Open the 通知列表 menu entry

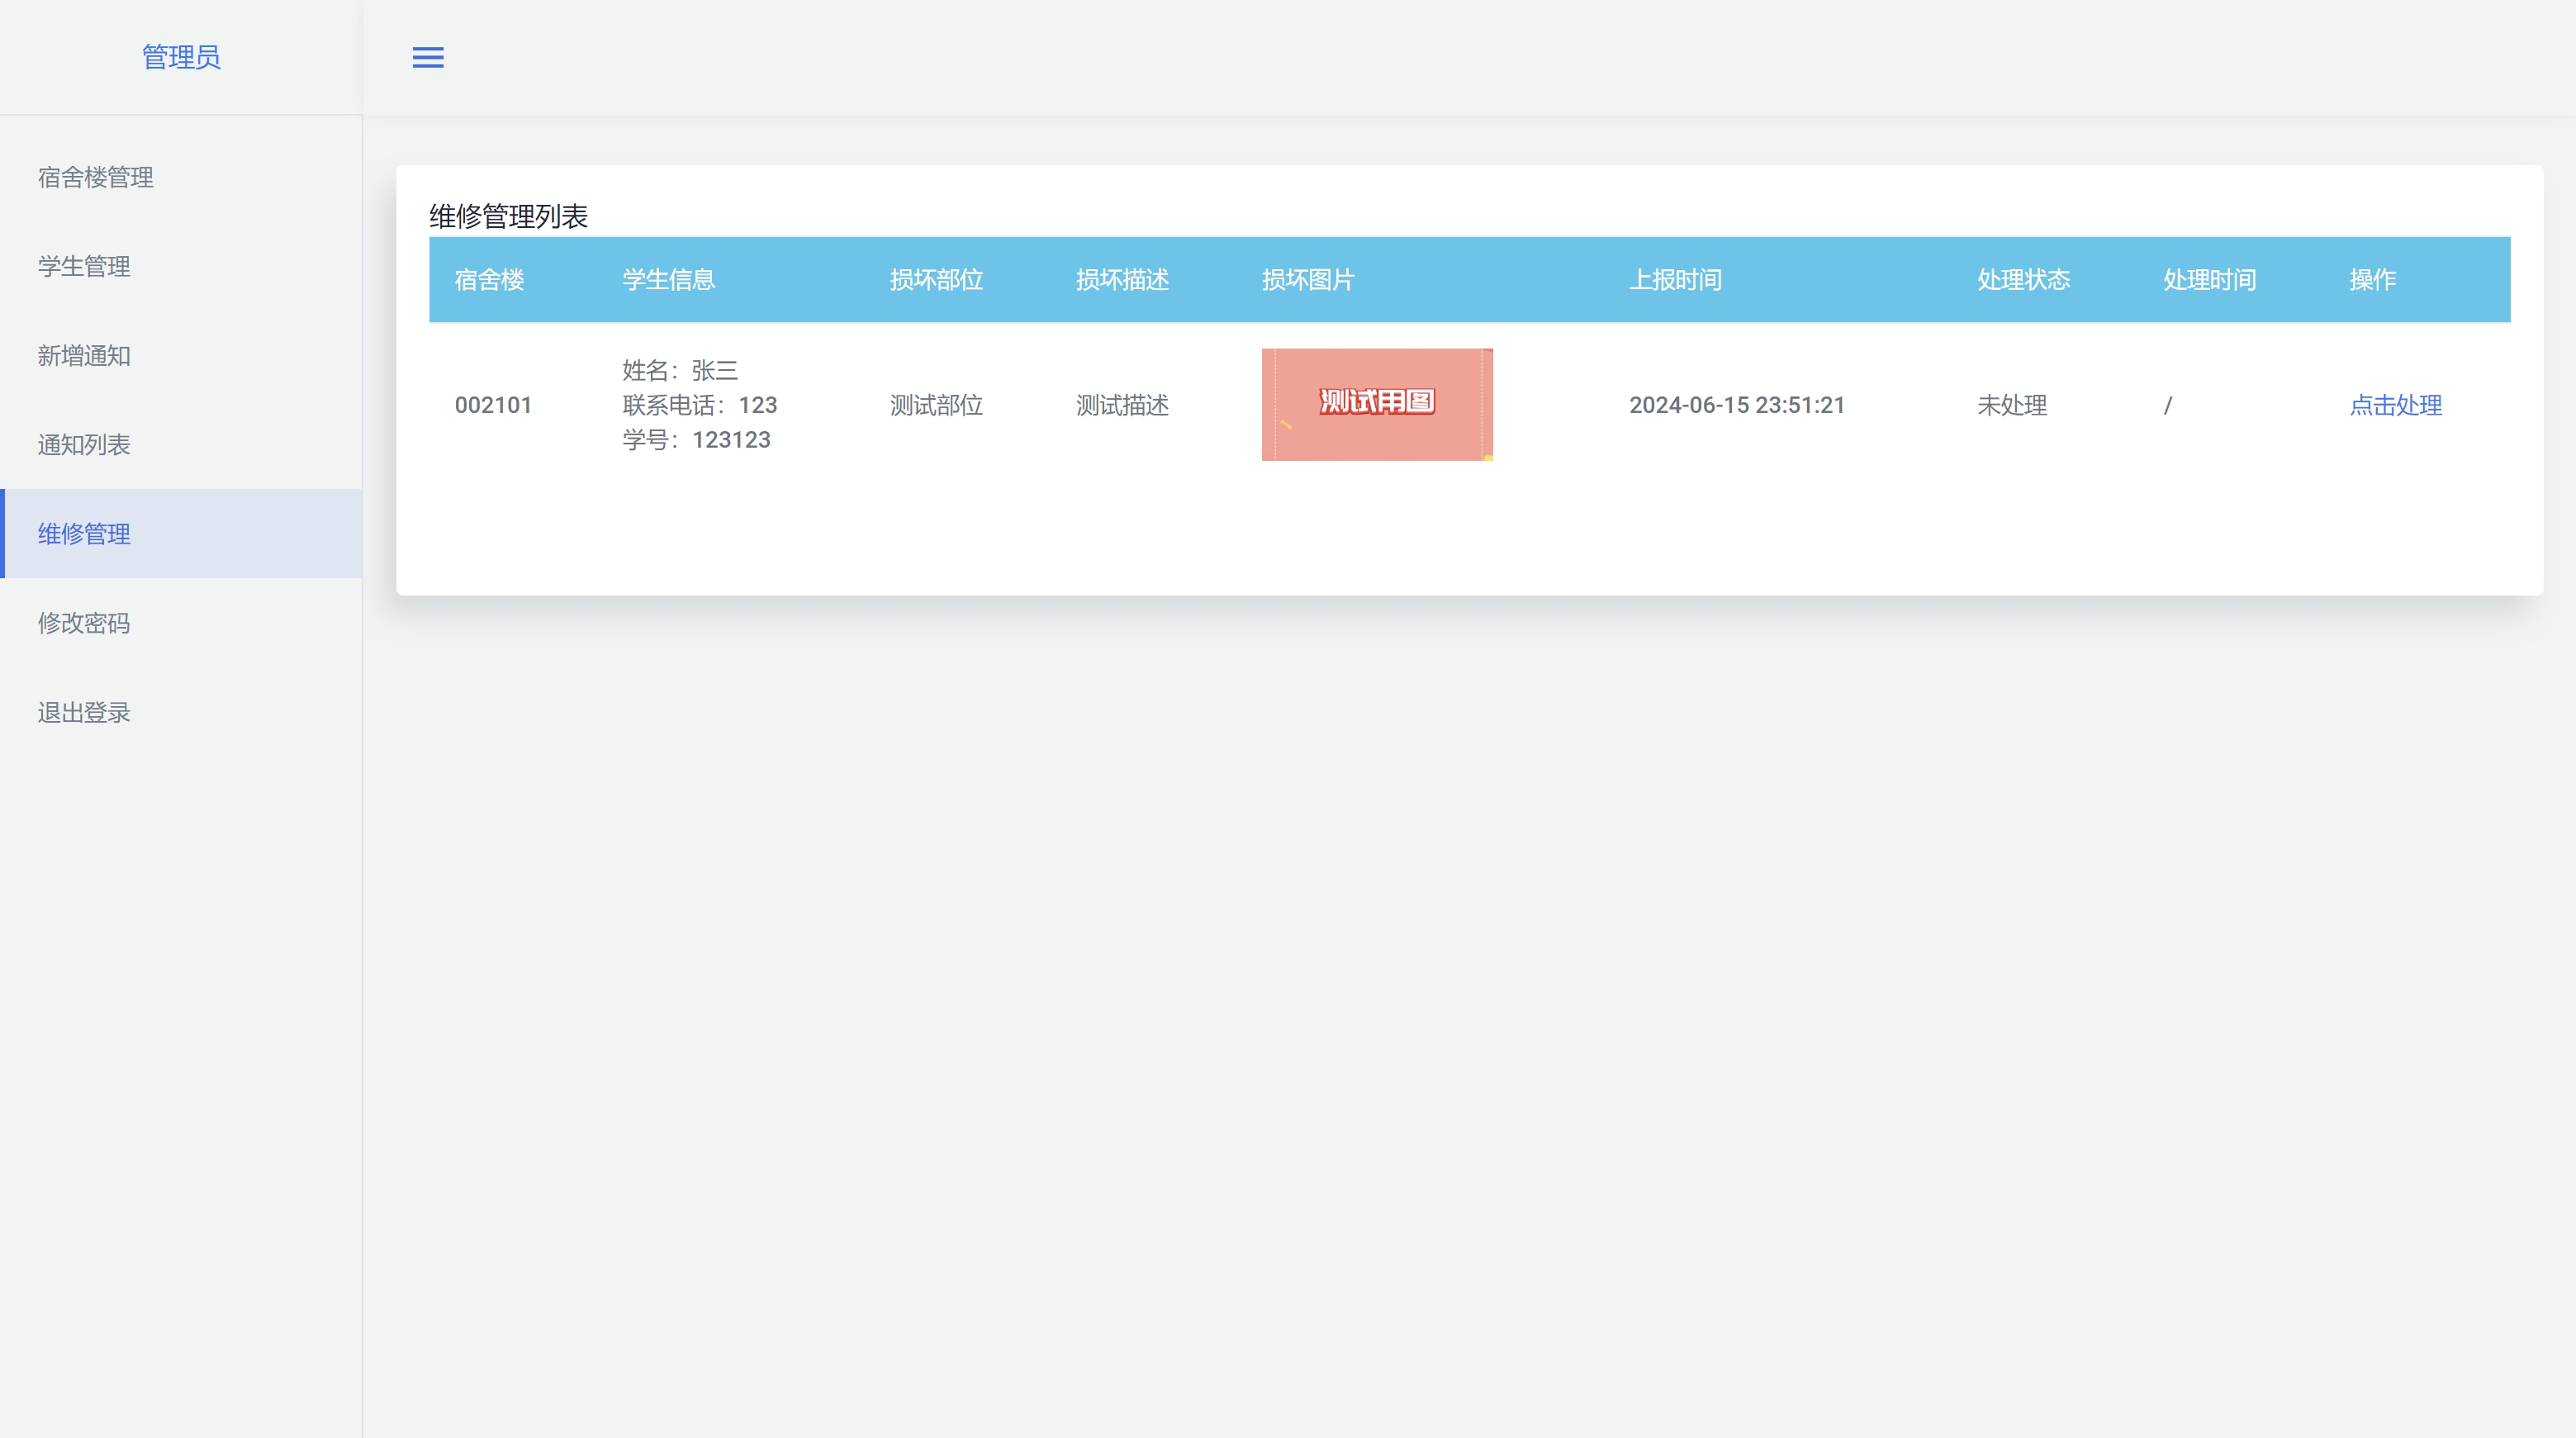click(84, 444)
